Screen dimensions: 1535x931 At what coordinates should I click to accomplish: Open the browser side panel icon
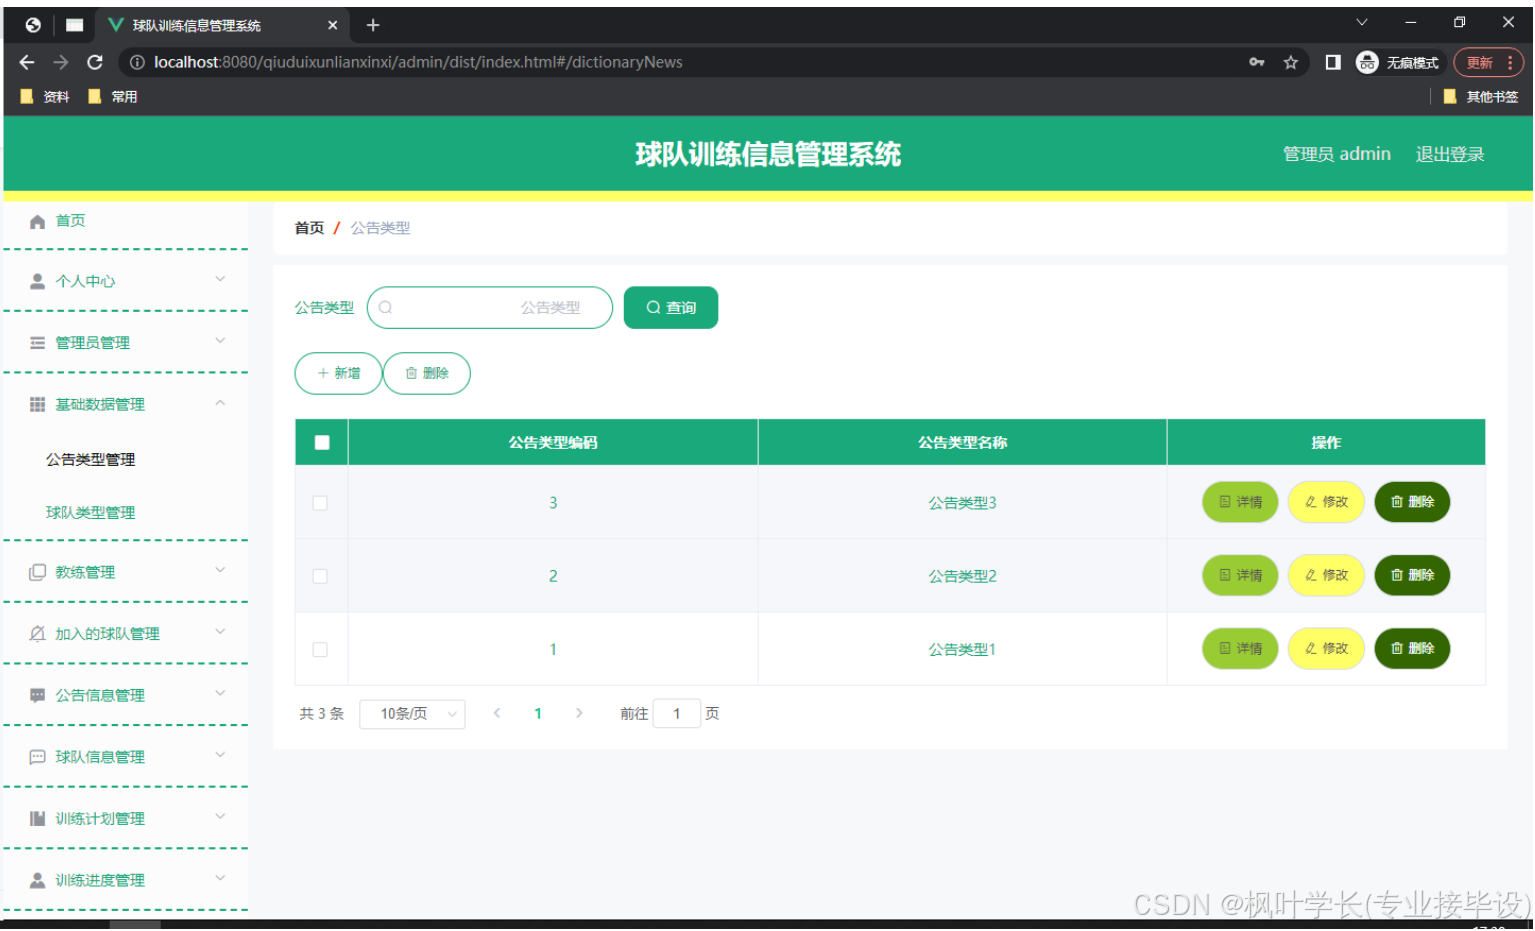tap(1333, 62)
